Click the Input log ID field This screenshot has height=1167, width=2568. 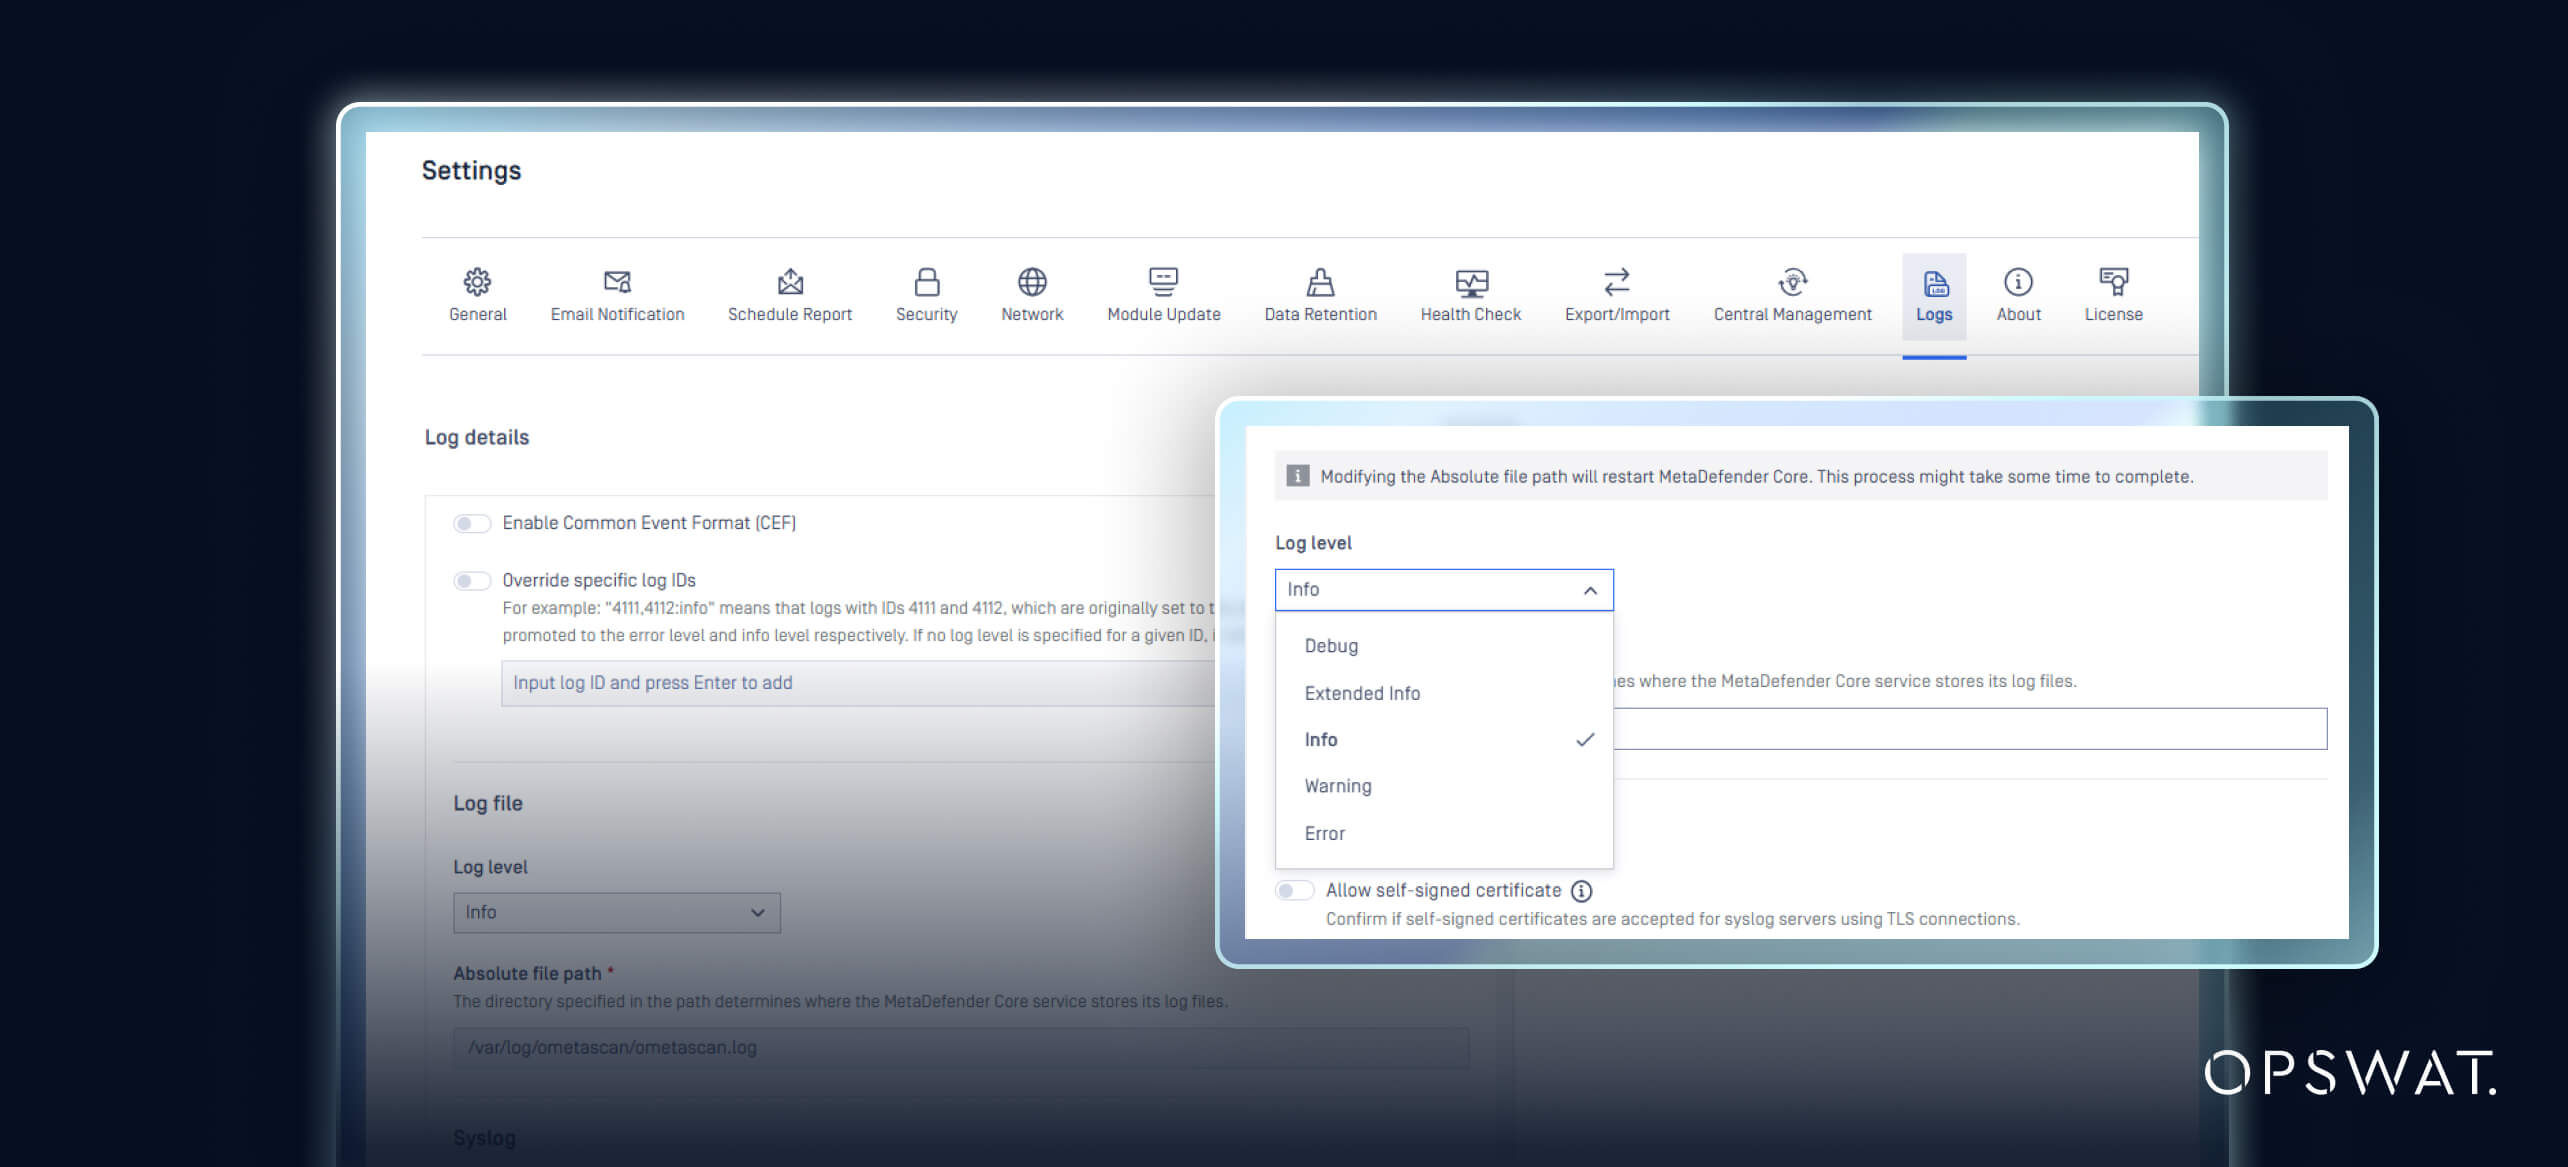pos(850,683)
